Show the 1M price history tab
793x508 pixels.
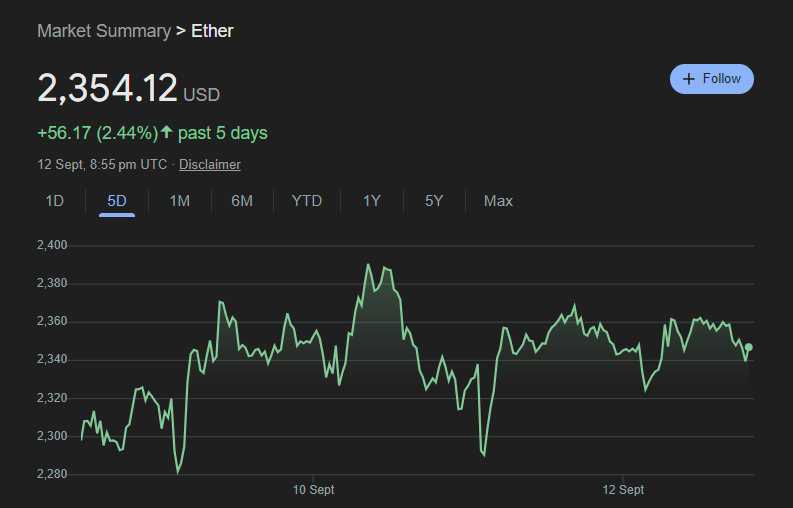(x=180, y=201)
